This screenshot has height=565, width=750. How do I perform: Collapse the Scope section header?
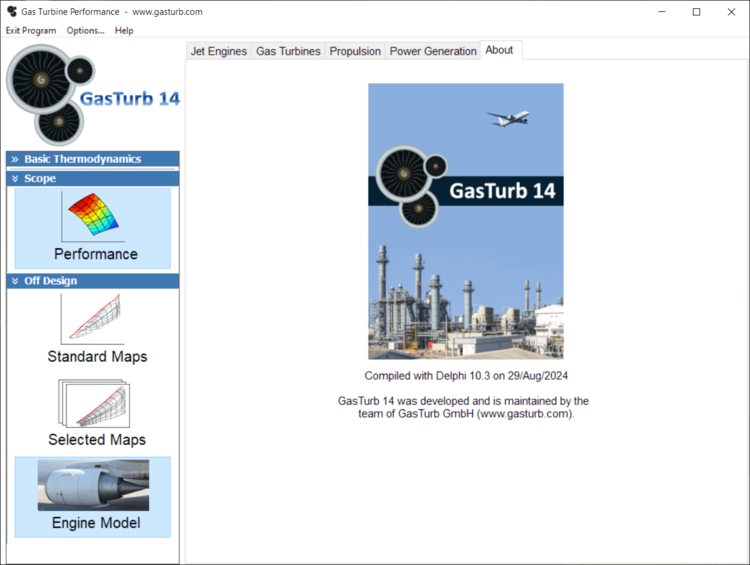click(x=92, y=178)
